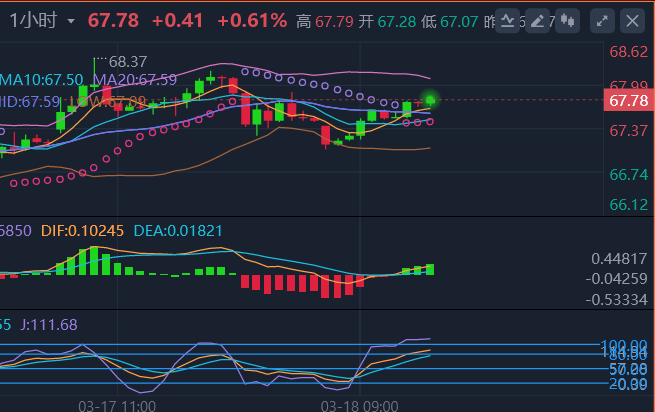Close the chart panel

coord(631,20)
